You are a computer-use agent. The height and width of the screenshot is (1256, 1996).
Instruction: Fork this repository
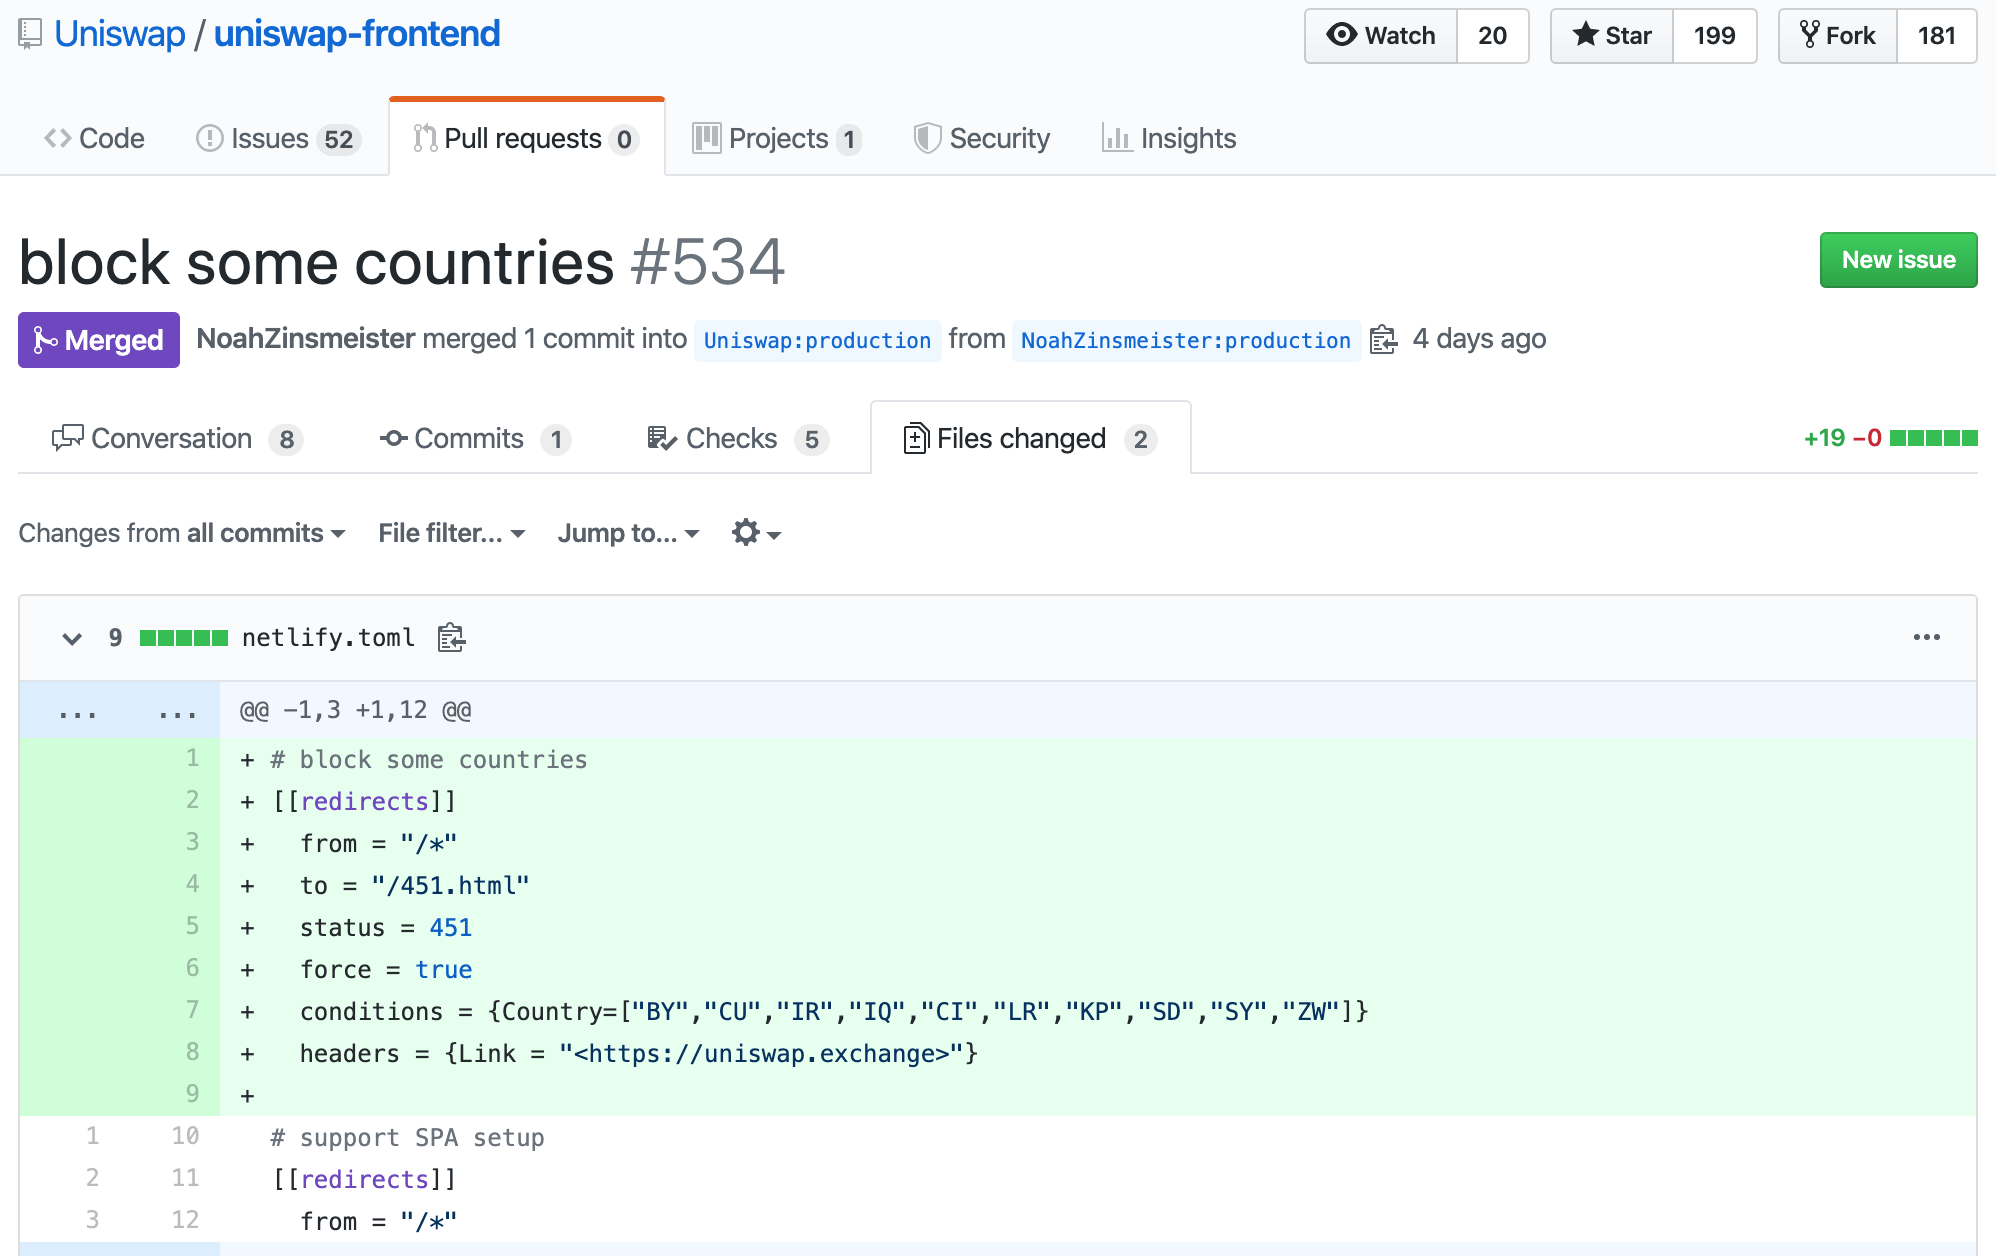(1838, 36)
